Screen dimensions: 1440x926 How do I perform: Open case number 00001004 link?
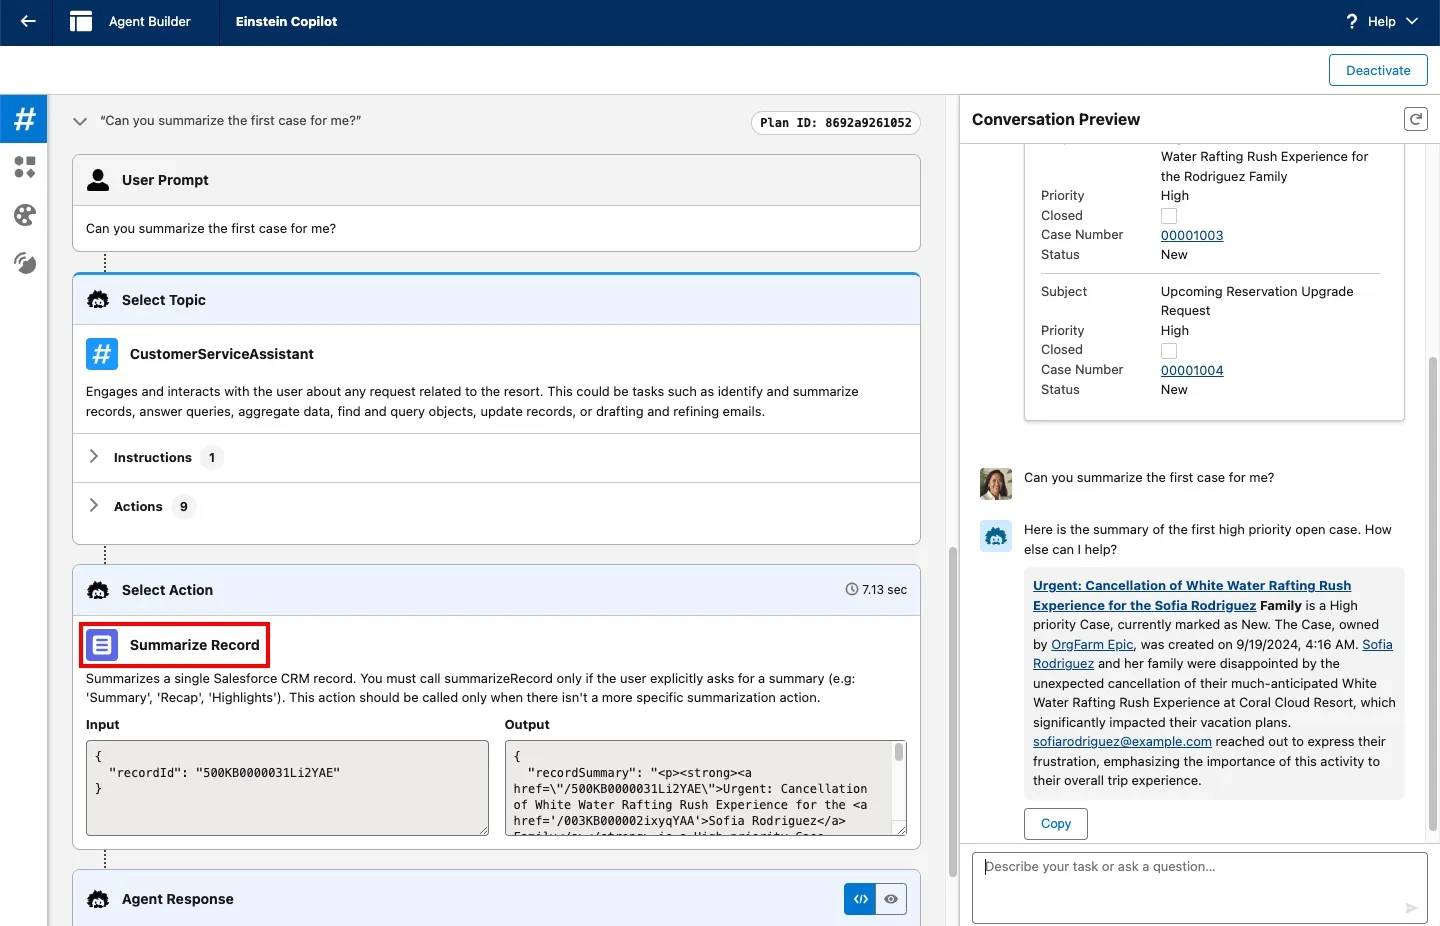pos(1192,370)
